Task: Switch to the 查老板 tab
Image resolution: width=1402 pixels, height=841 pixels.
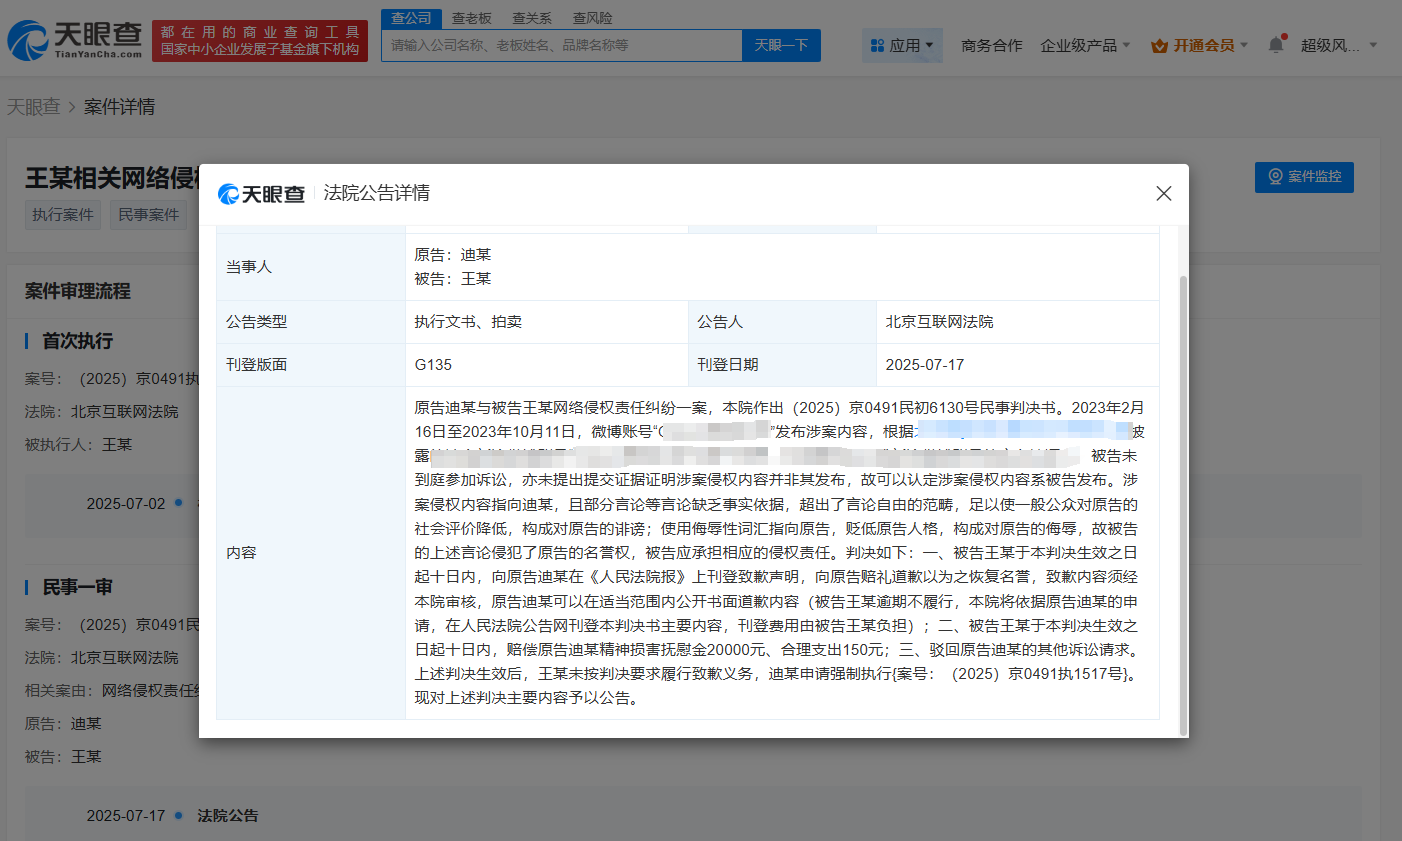Action: tap(471, 18)
